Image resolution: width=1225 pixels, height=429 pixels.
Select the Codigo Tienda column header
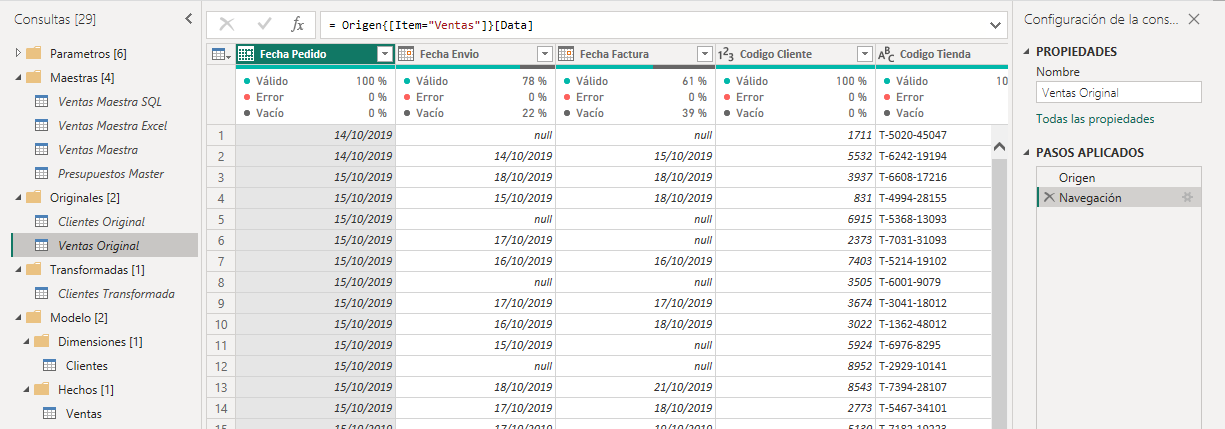(942, 54)
